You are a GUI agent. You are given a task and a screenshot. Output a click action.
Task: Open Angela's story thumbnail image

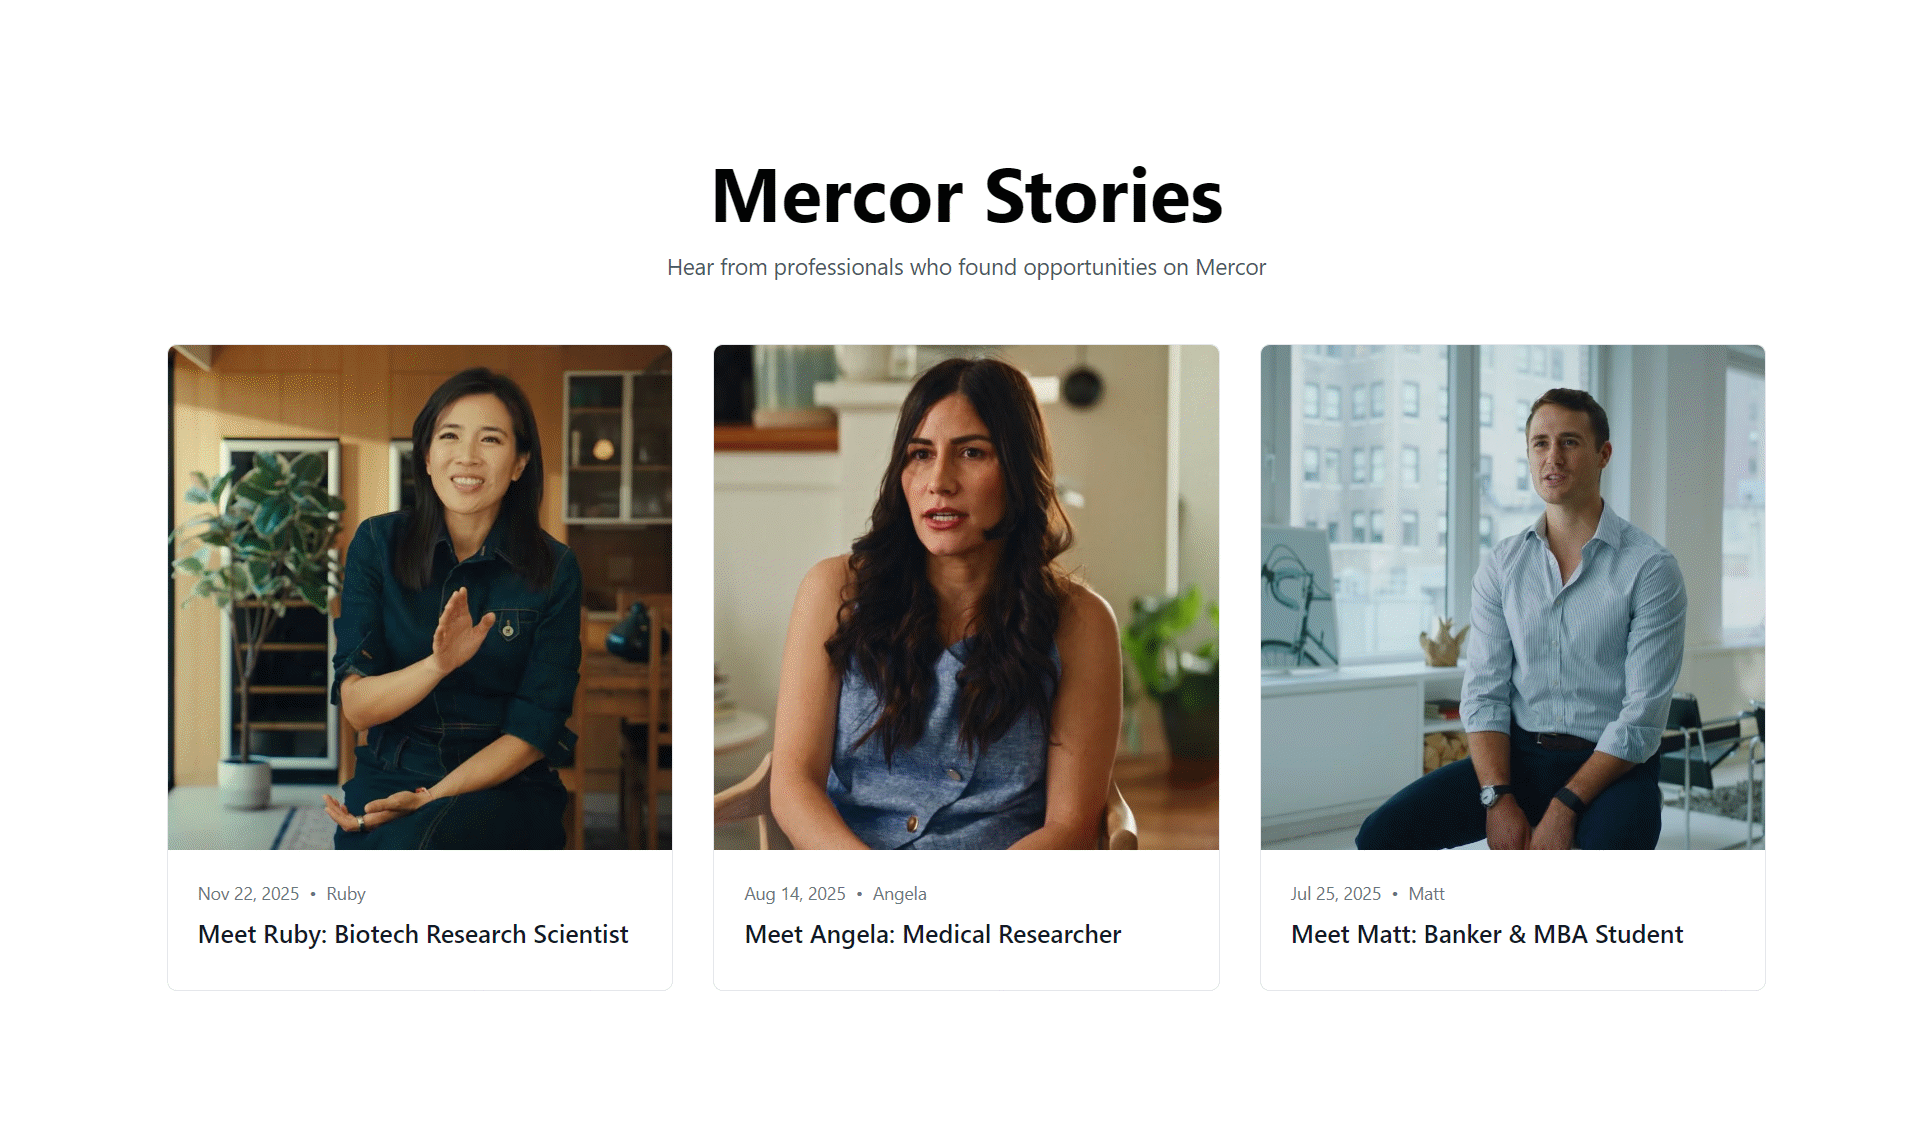[966, 597]
